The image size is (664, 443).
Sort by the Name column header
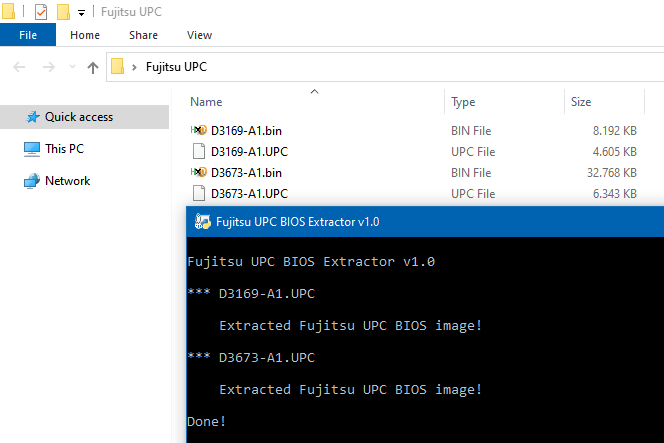(x=206, y=102)
